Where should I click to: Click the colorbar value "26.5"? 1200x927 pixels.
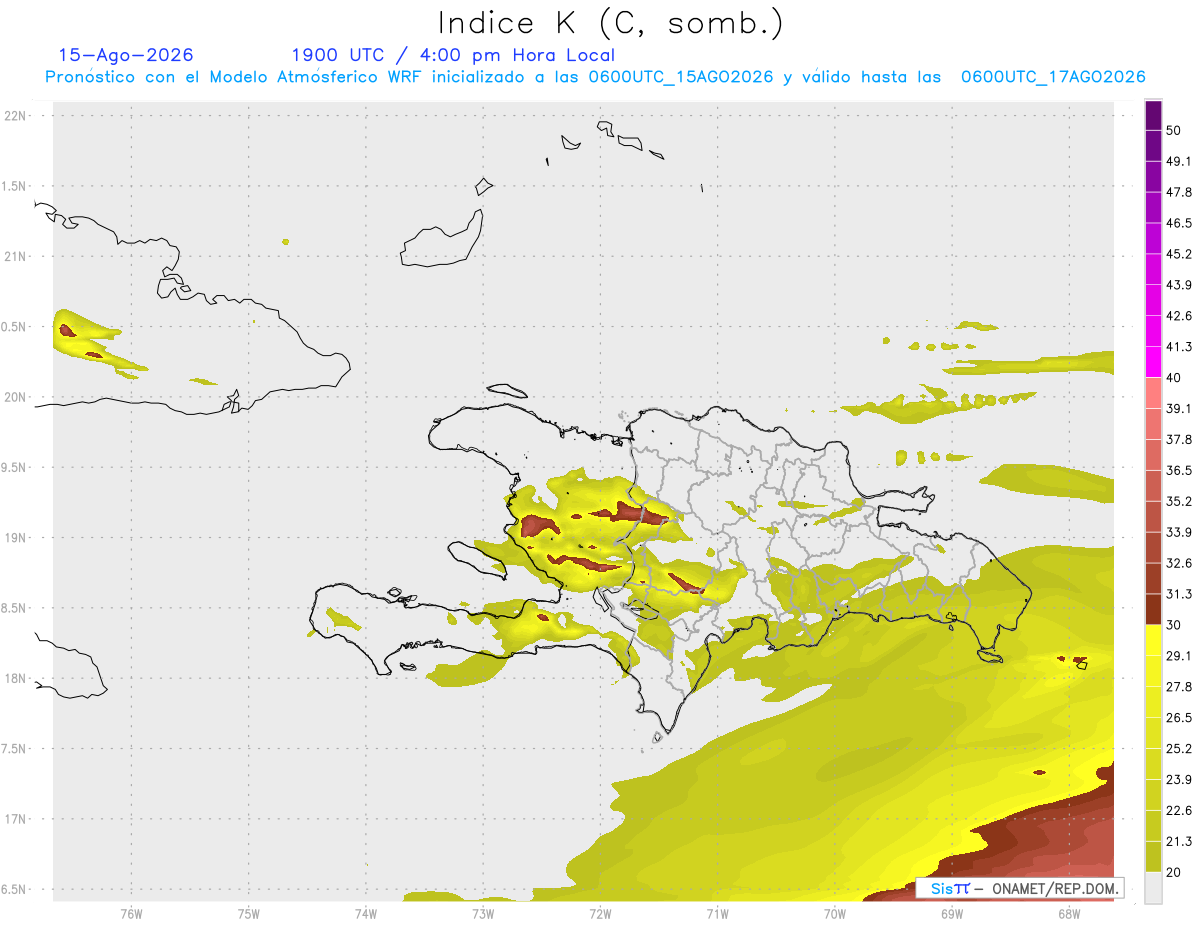[x=1179, y=718]
